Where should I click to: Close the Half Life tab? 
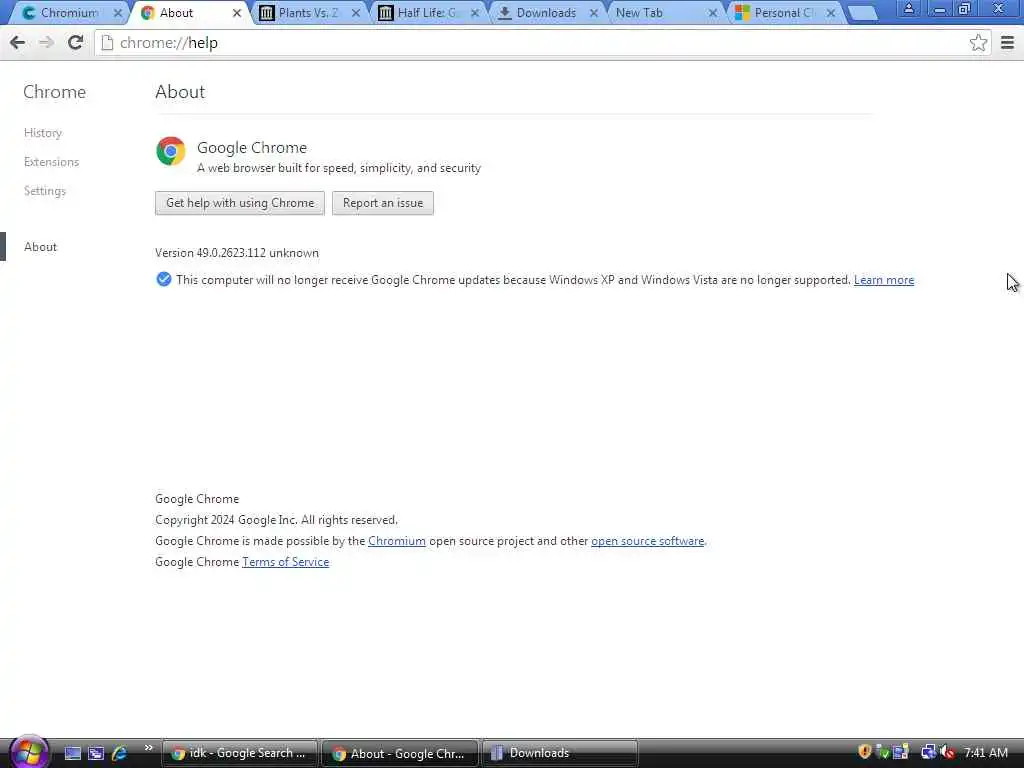click(475, 13)
